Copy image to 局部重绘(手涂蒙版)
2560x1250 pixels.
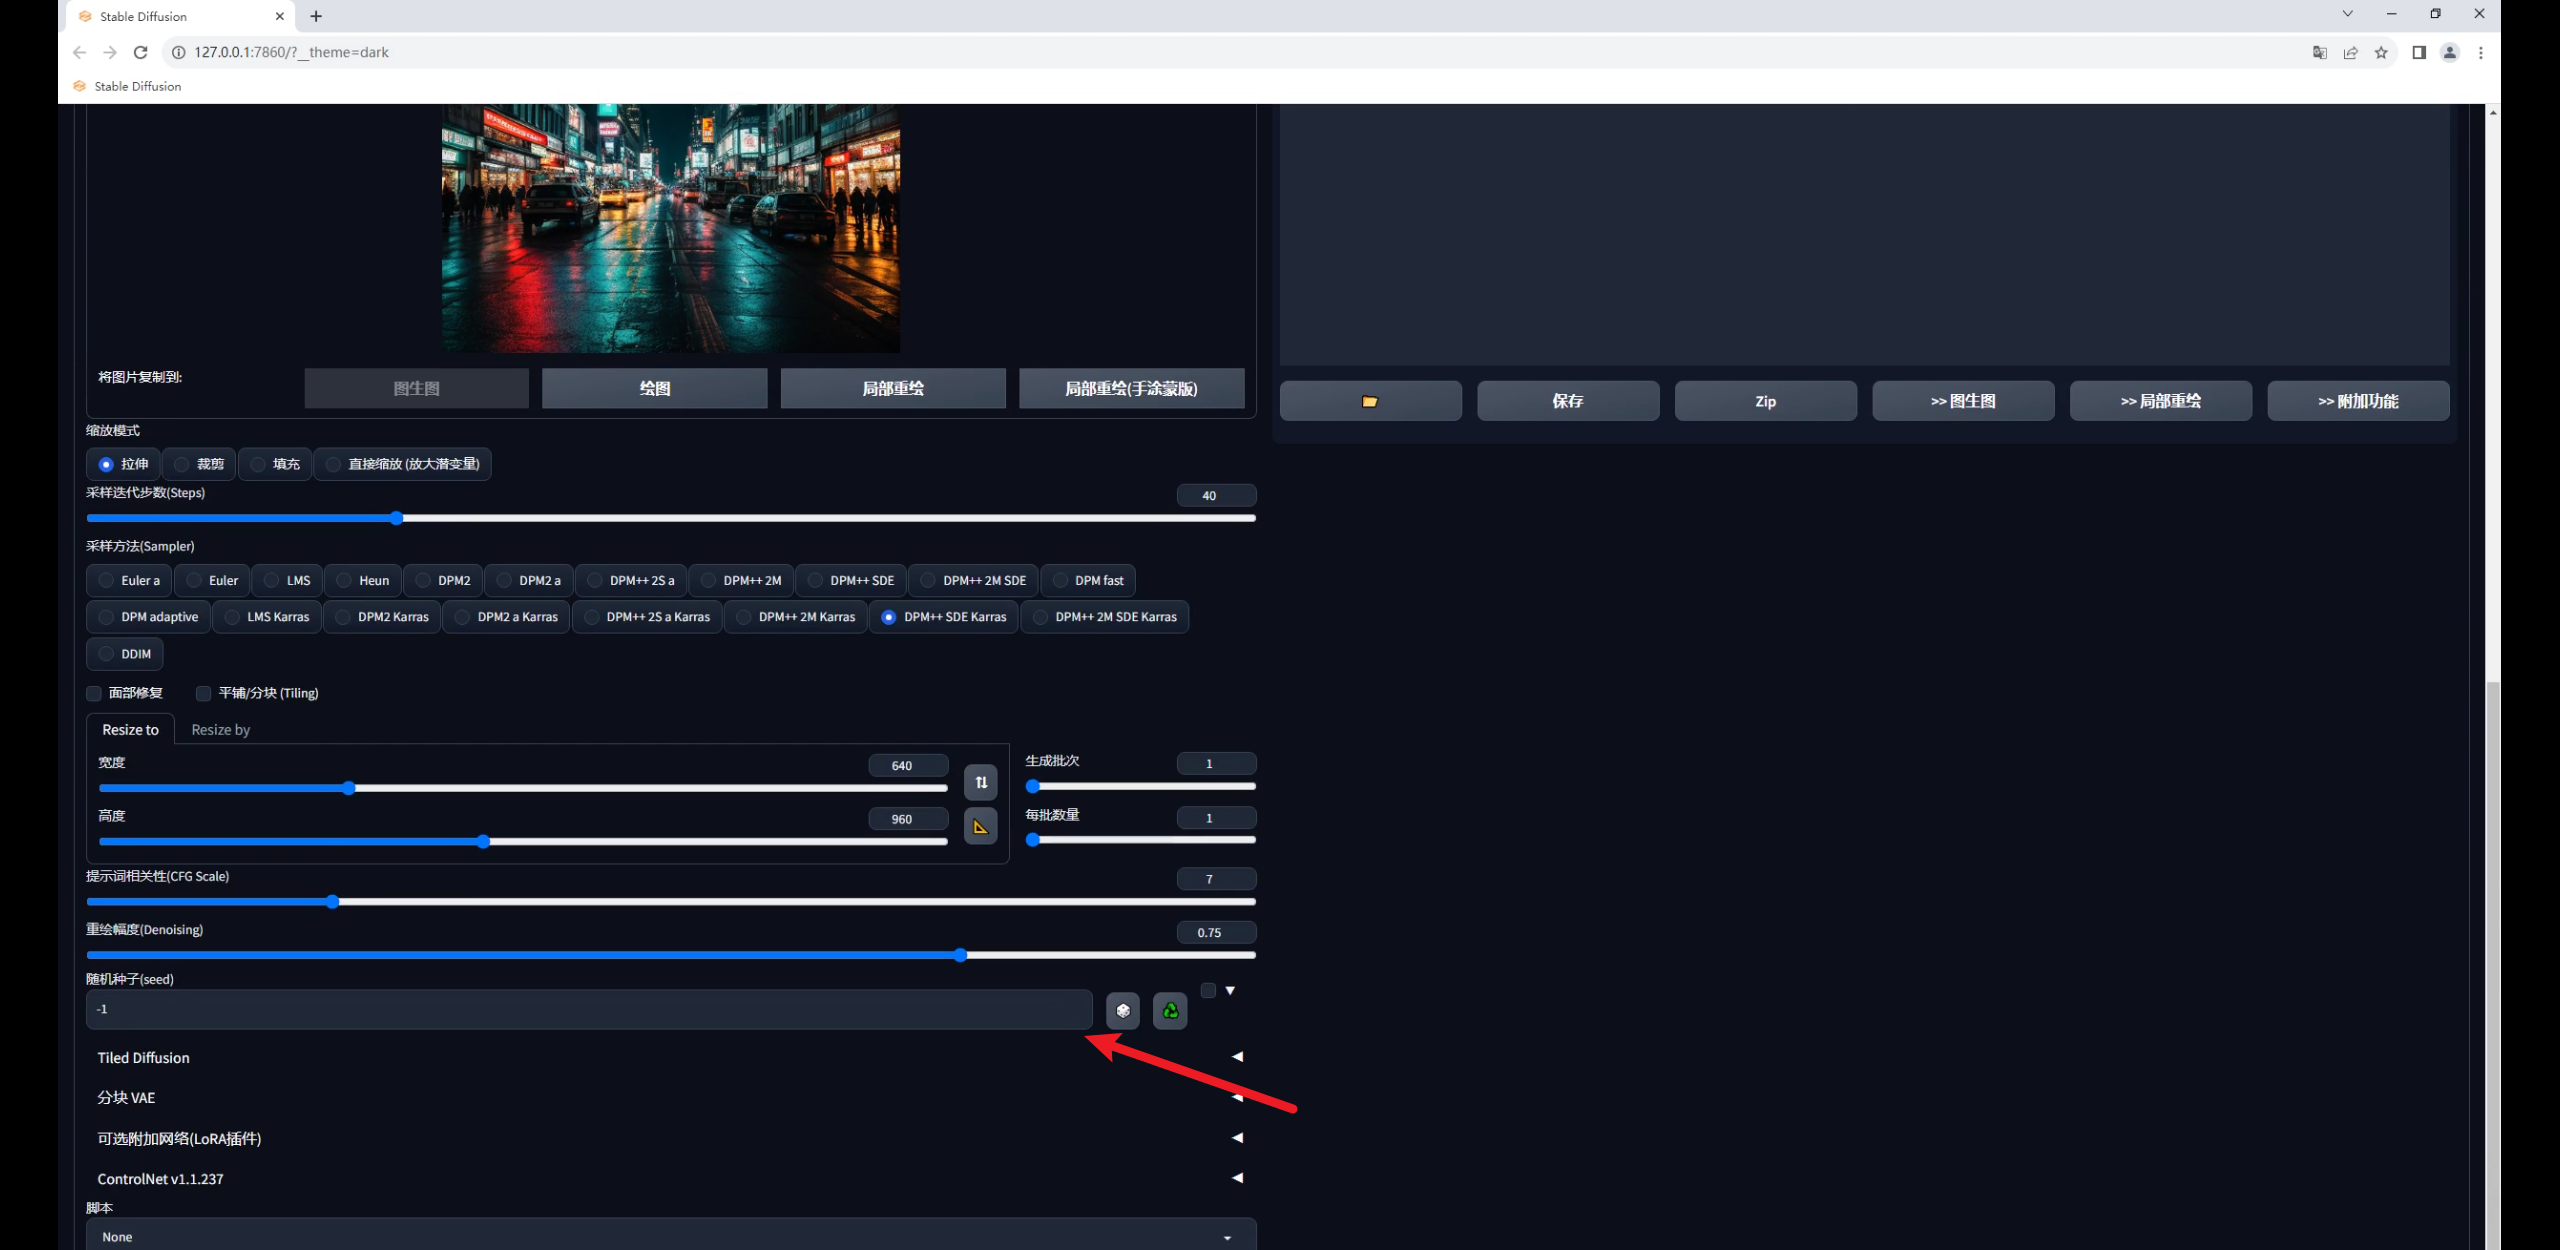point(1131,388)
